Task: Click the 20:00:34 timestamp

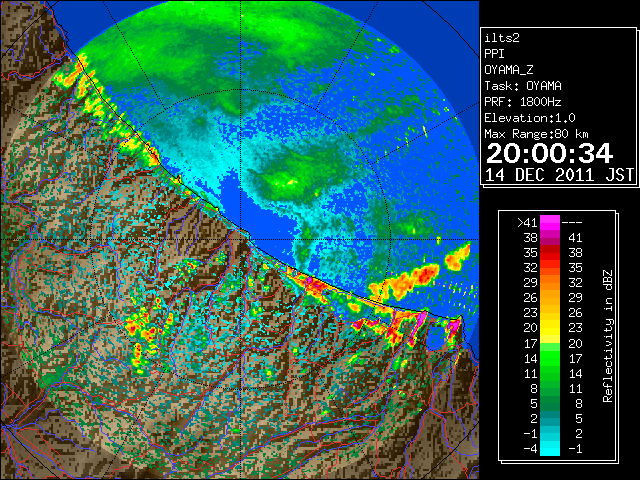Action: coord(549,153)
